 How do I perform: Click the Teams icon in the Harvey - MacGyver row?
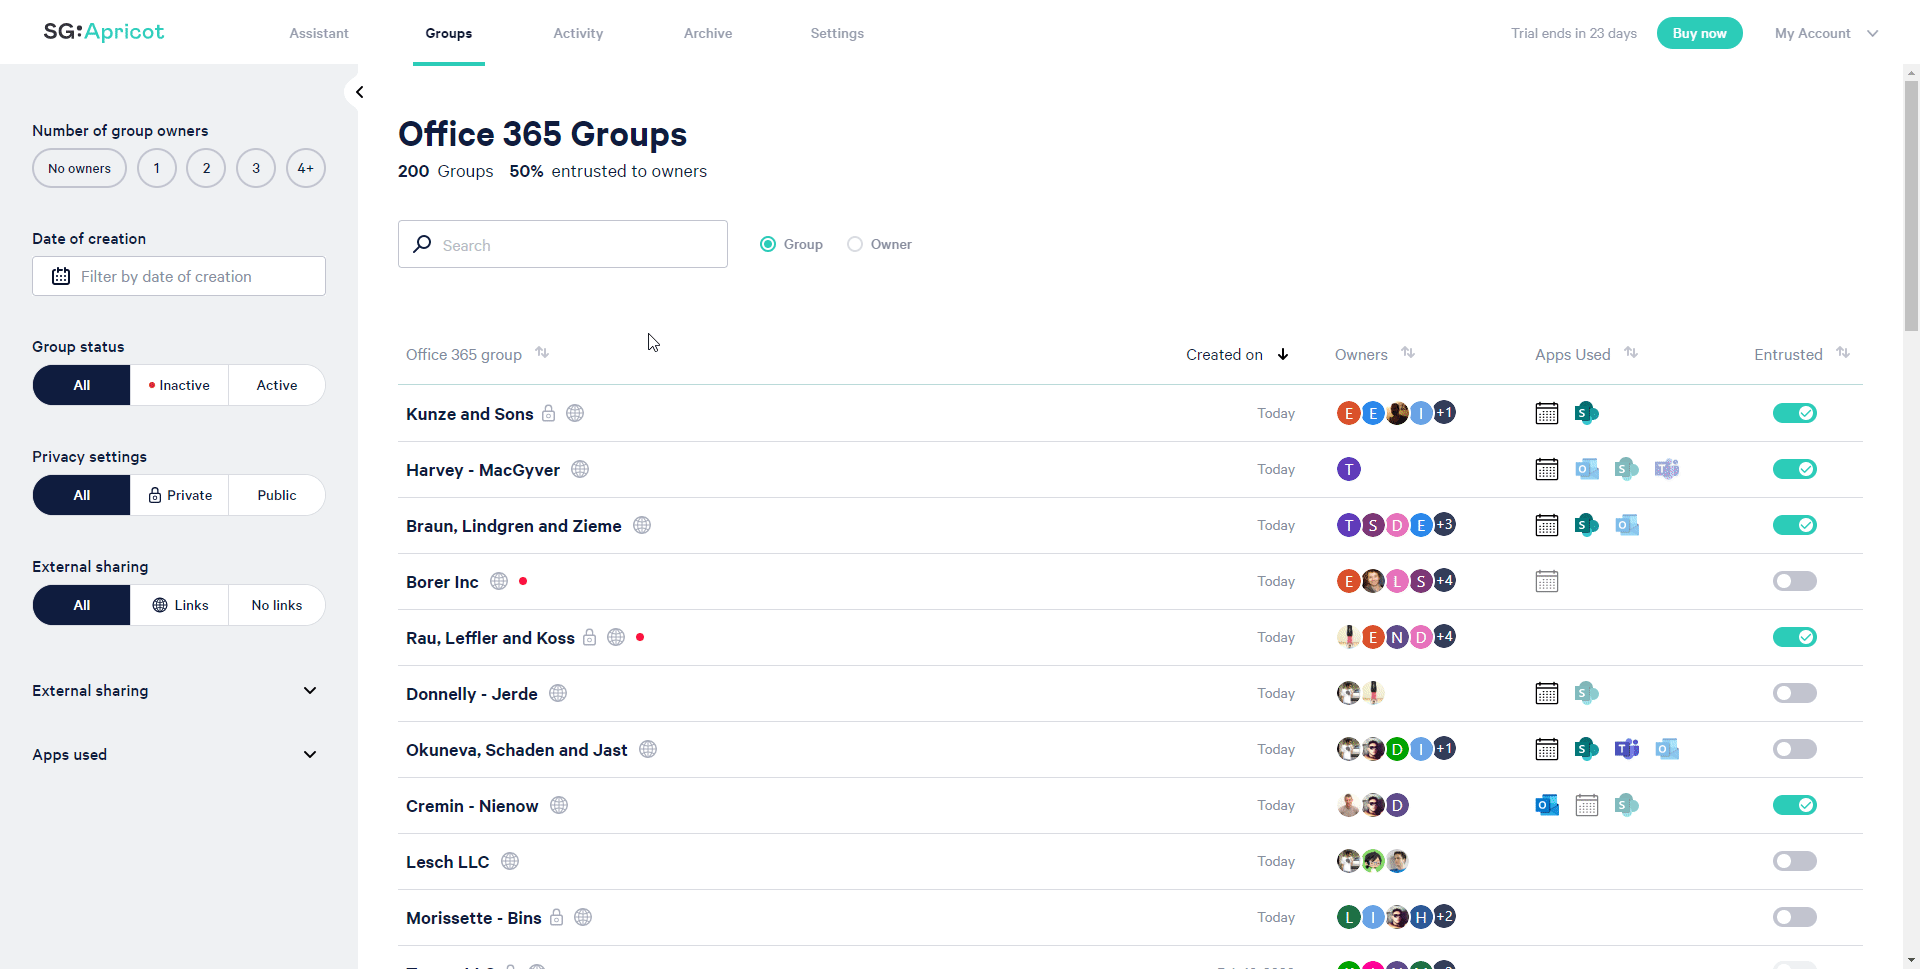click(x=1667, y=469)
